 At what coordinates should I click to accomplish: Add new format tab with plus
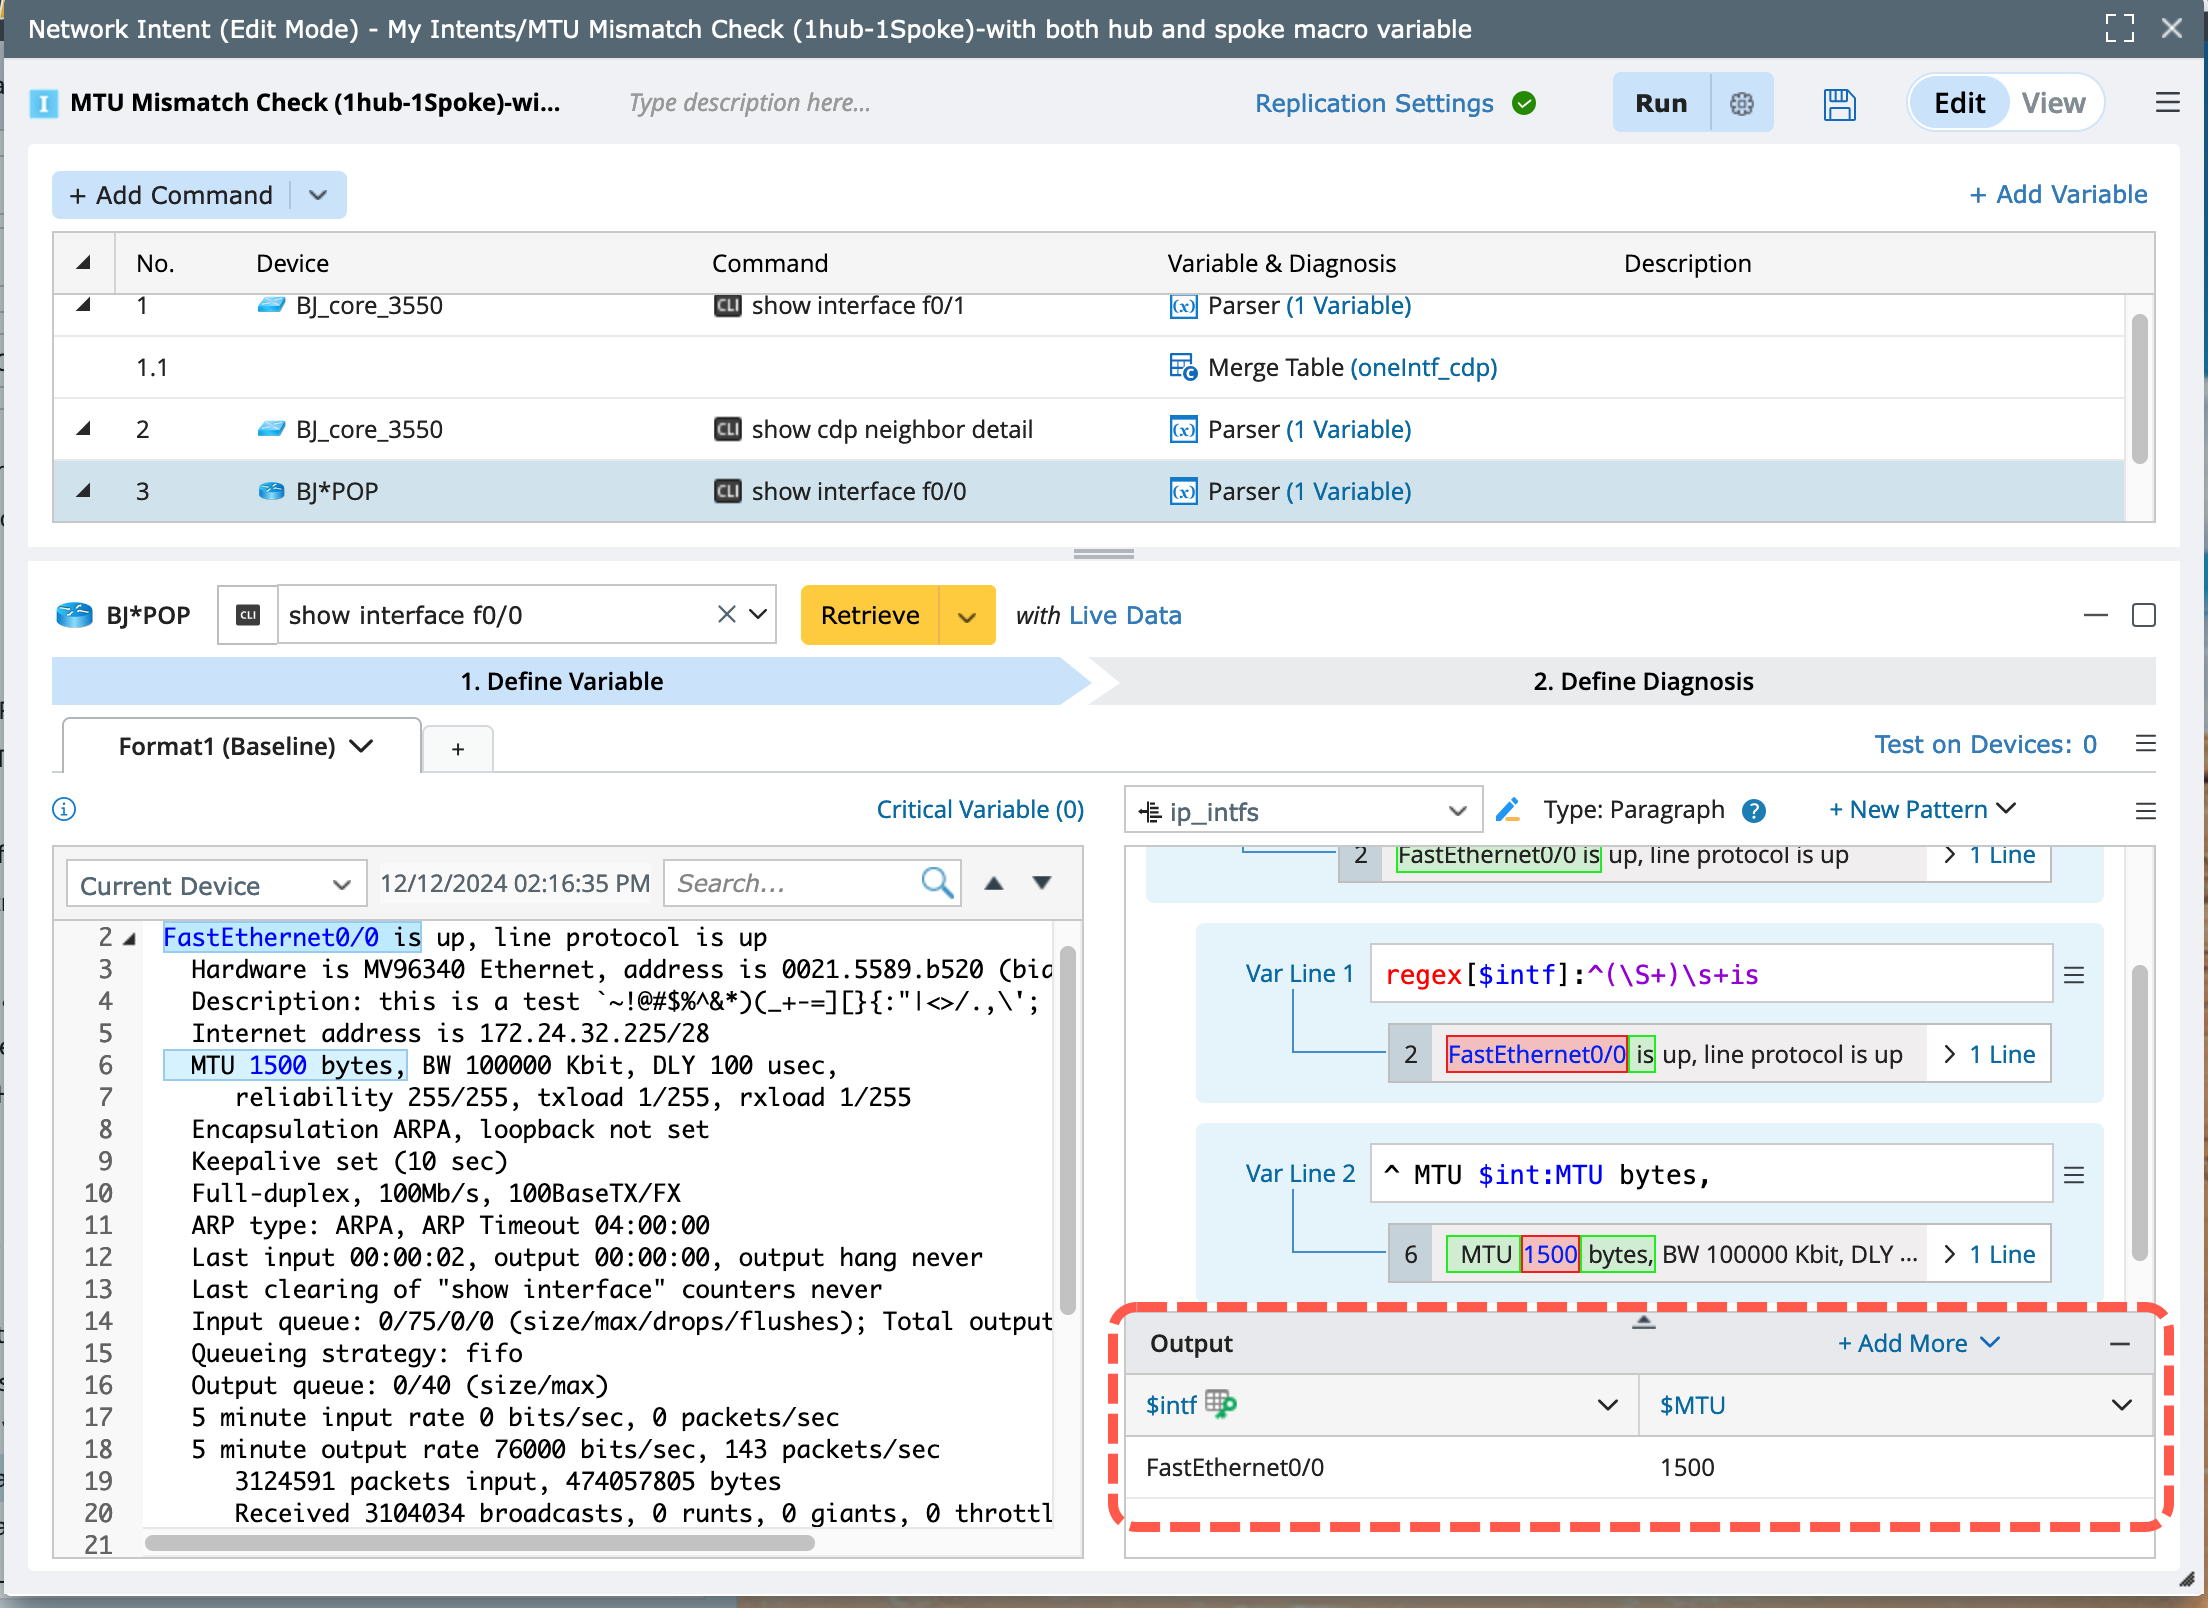(x=458, y=749)
